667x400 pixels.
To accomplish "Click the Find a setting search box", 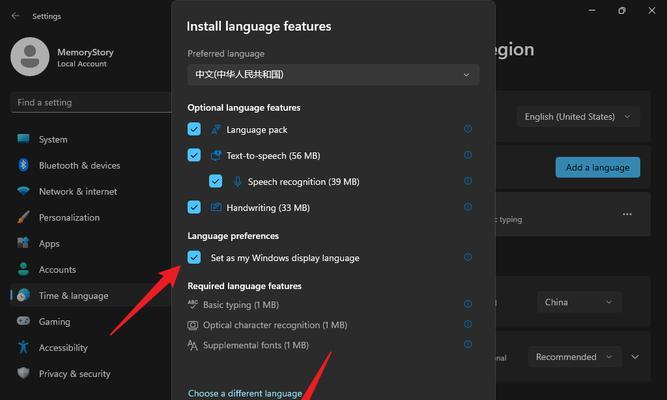I will coord(91,102).
